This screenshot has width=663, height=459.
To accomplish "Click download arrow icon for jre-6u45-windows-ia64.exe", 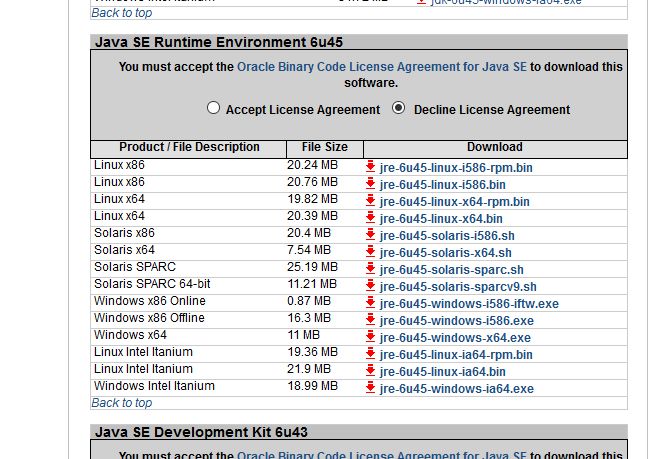I will pyautogui.click(x=370, y=387).
